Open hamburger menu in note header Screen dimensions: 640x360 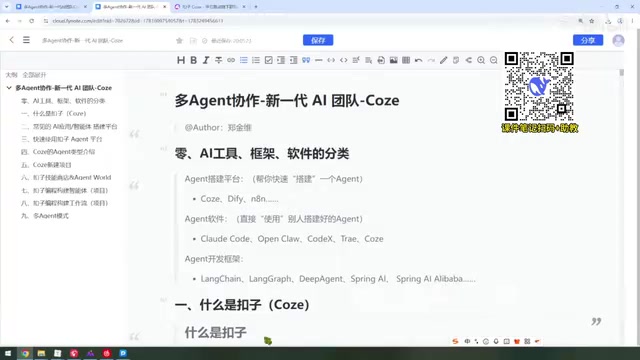click(26, 40)
